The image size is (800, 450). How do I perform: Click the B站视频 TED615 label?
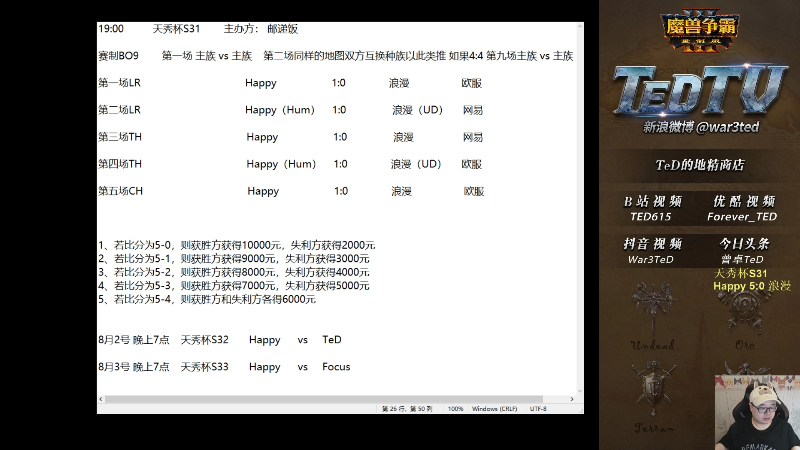point(653,209)
